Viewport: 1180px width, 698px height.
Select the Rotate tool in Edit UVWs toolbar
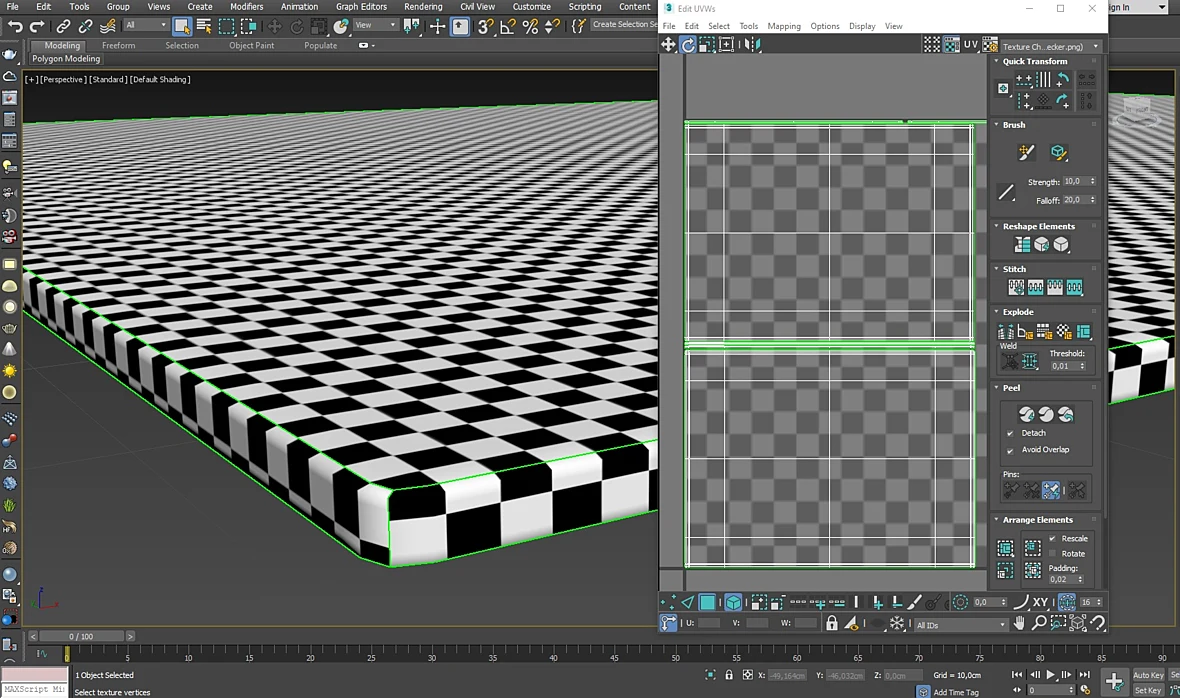coord(688,45)
